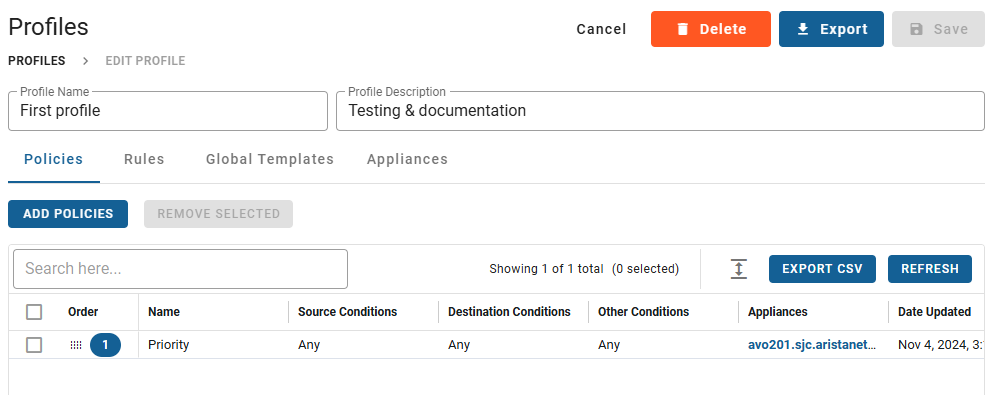
Task: Refresh the policies table
Action: click(x=930, y=269)
